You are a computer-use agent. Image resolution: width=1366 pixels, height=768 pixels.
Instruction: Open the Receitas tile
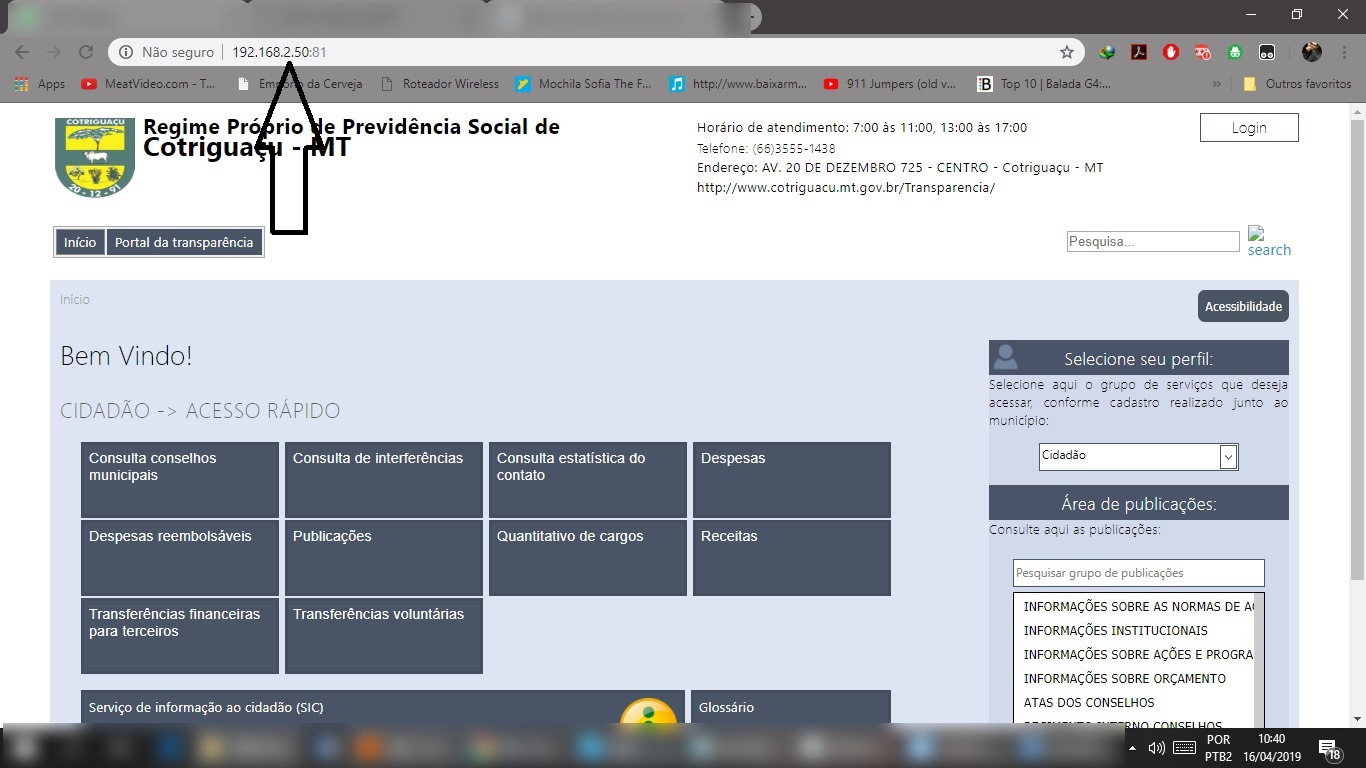pyautogui.click(x=792, y=558)
